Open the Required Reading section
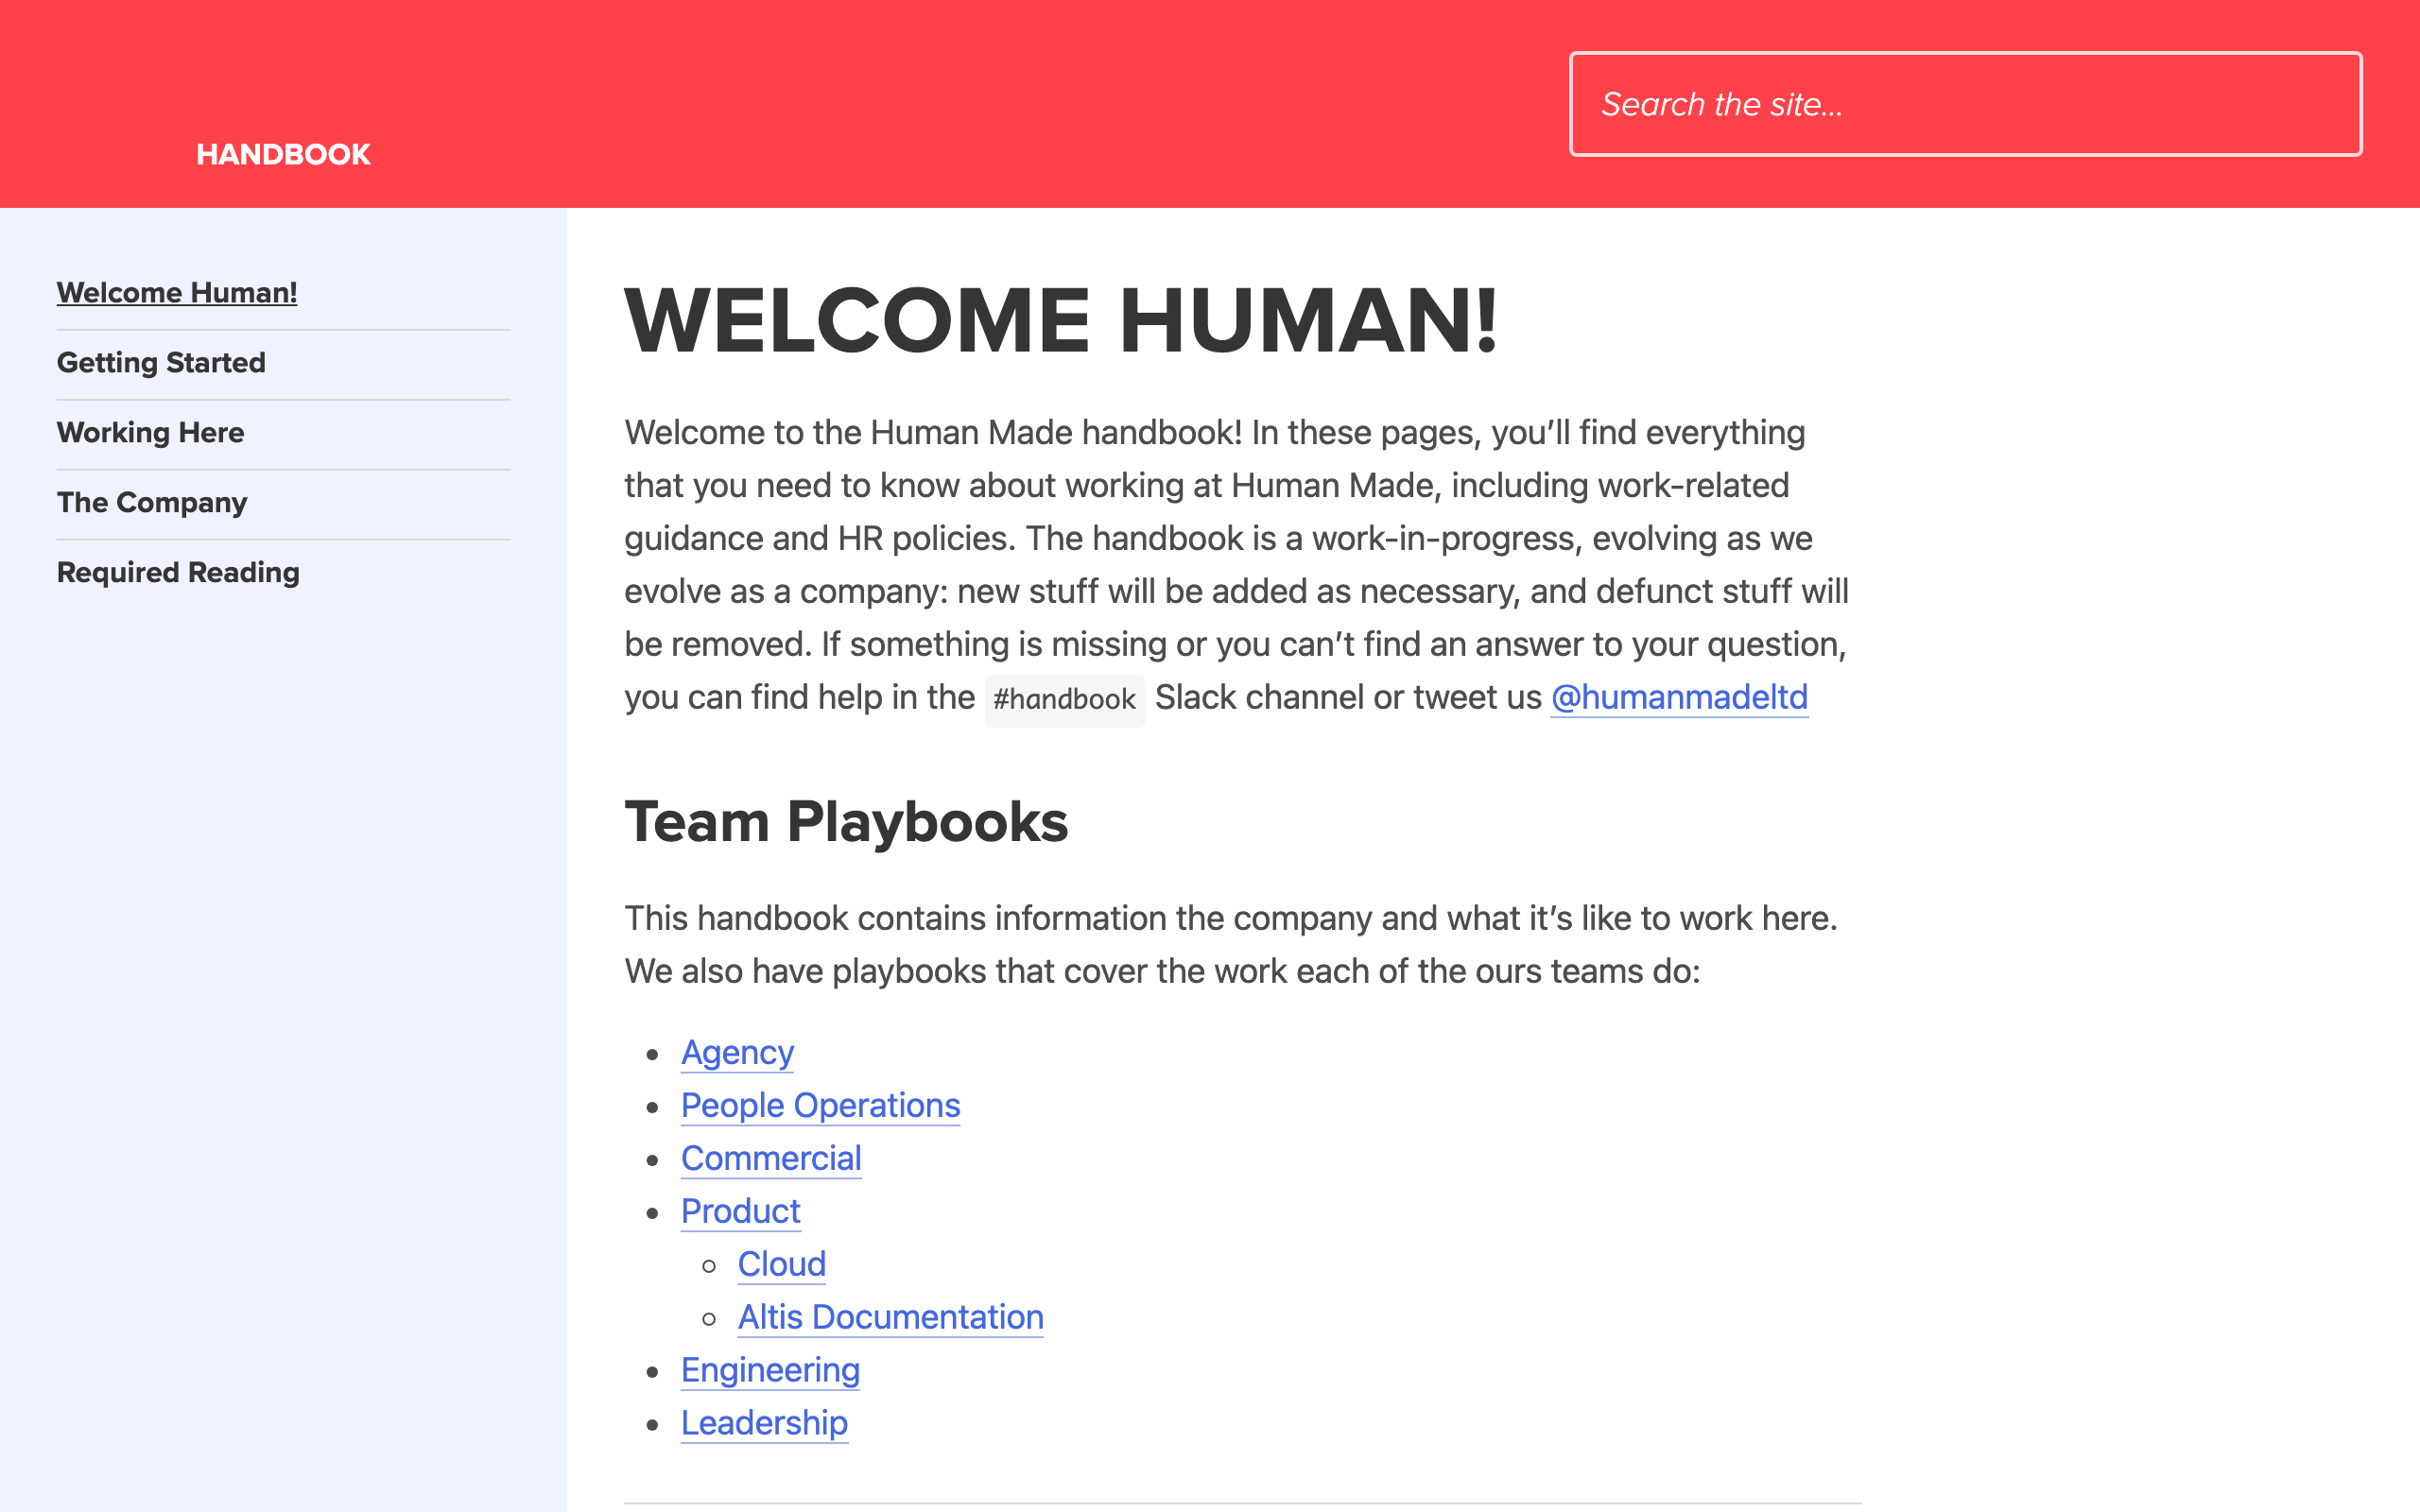The width and height of the screenshot is (2420, 1512). [178, 572]
